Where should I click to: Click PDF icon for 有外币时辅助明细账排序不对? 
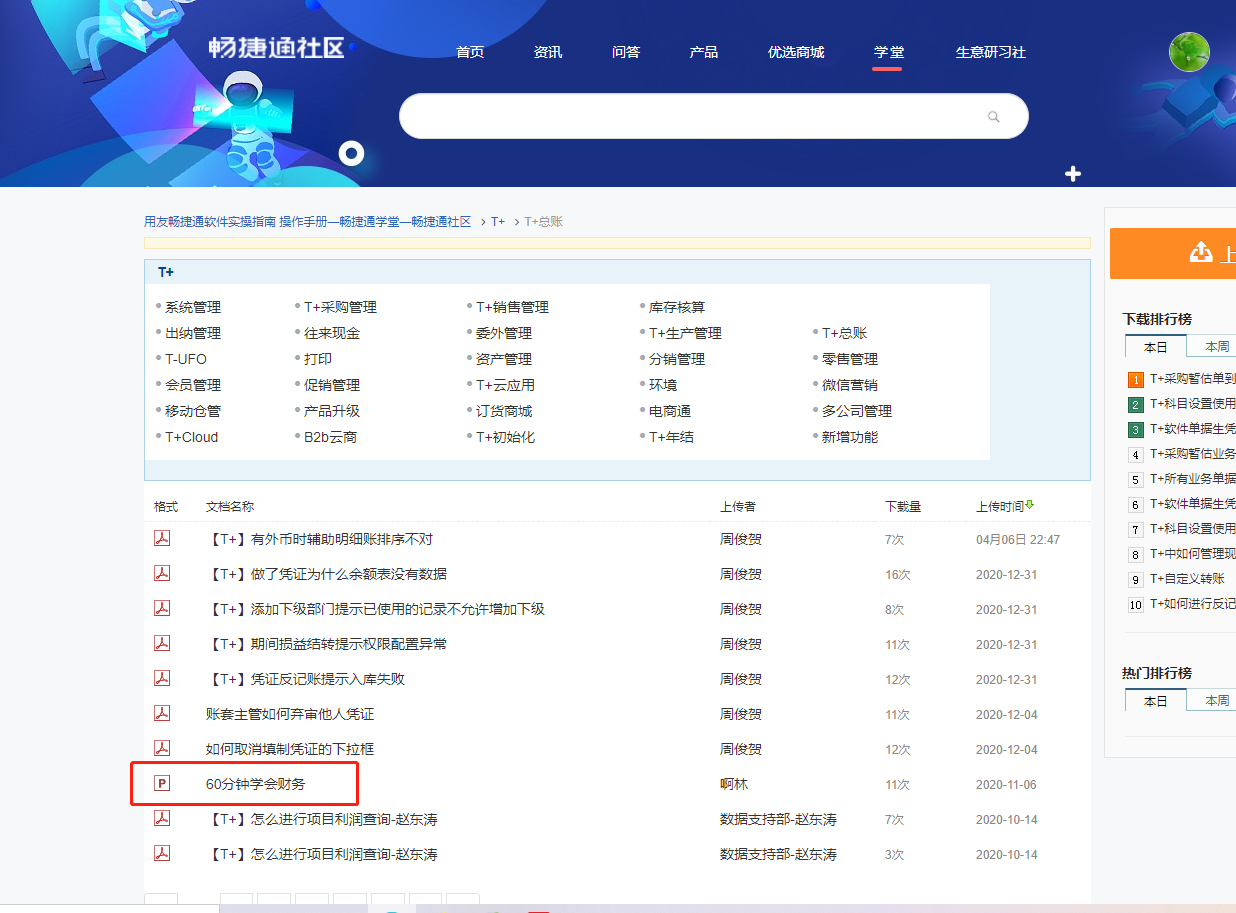(161, 539)
